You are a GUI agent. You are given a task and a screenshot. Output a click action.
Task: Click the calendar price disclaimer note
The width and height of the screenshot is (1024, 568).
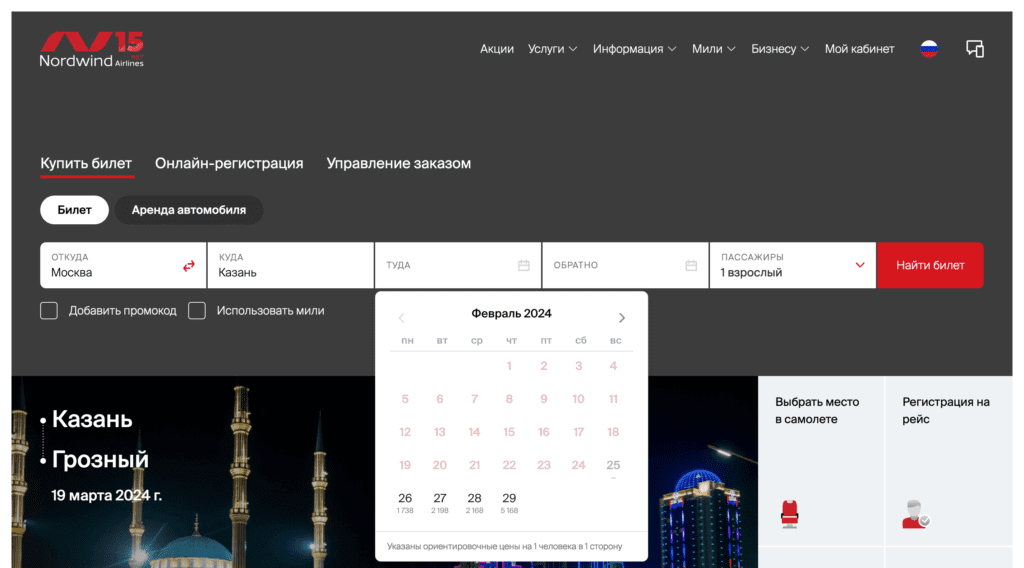coord(504,546)
